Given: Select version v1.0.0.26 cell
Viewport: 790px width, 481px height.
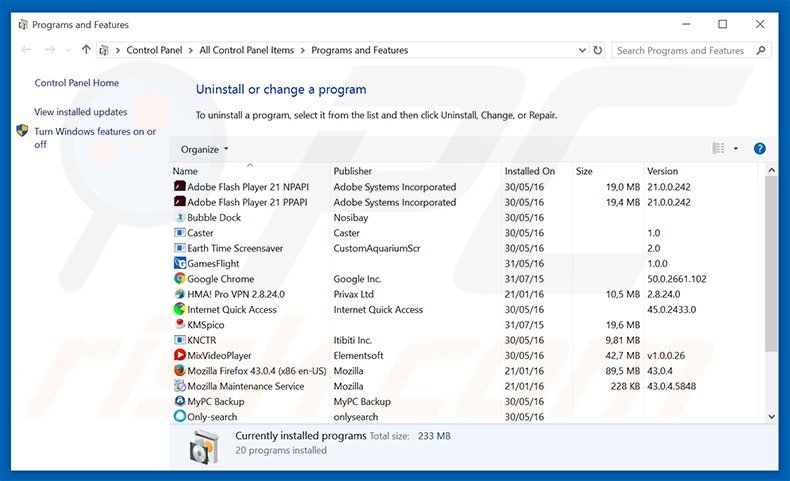Looking at the screenshot, I should (x=666, y=356).
